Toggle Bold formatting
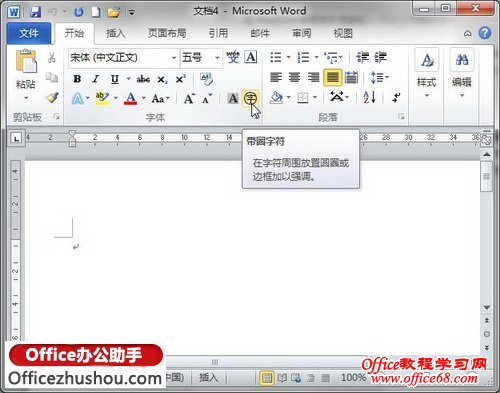 point(77,79)
